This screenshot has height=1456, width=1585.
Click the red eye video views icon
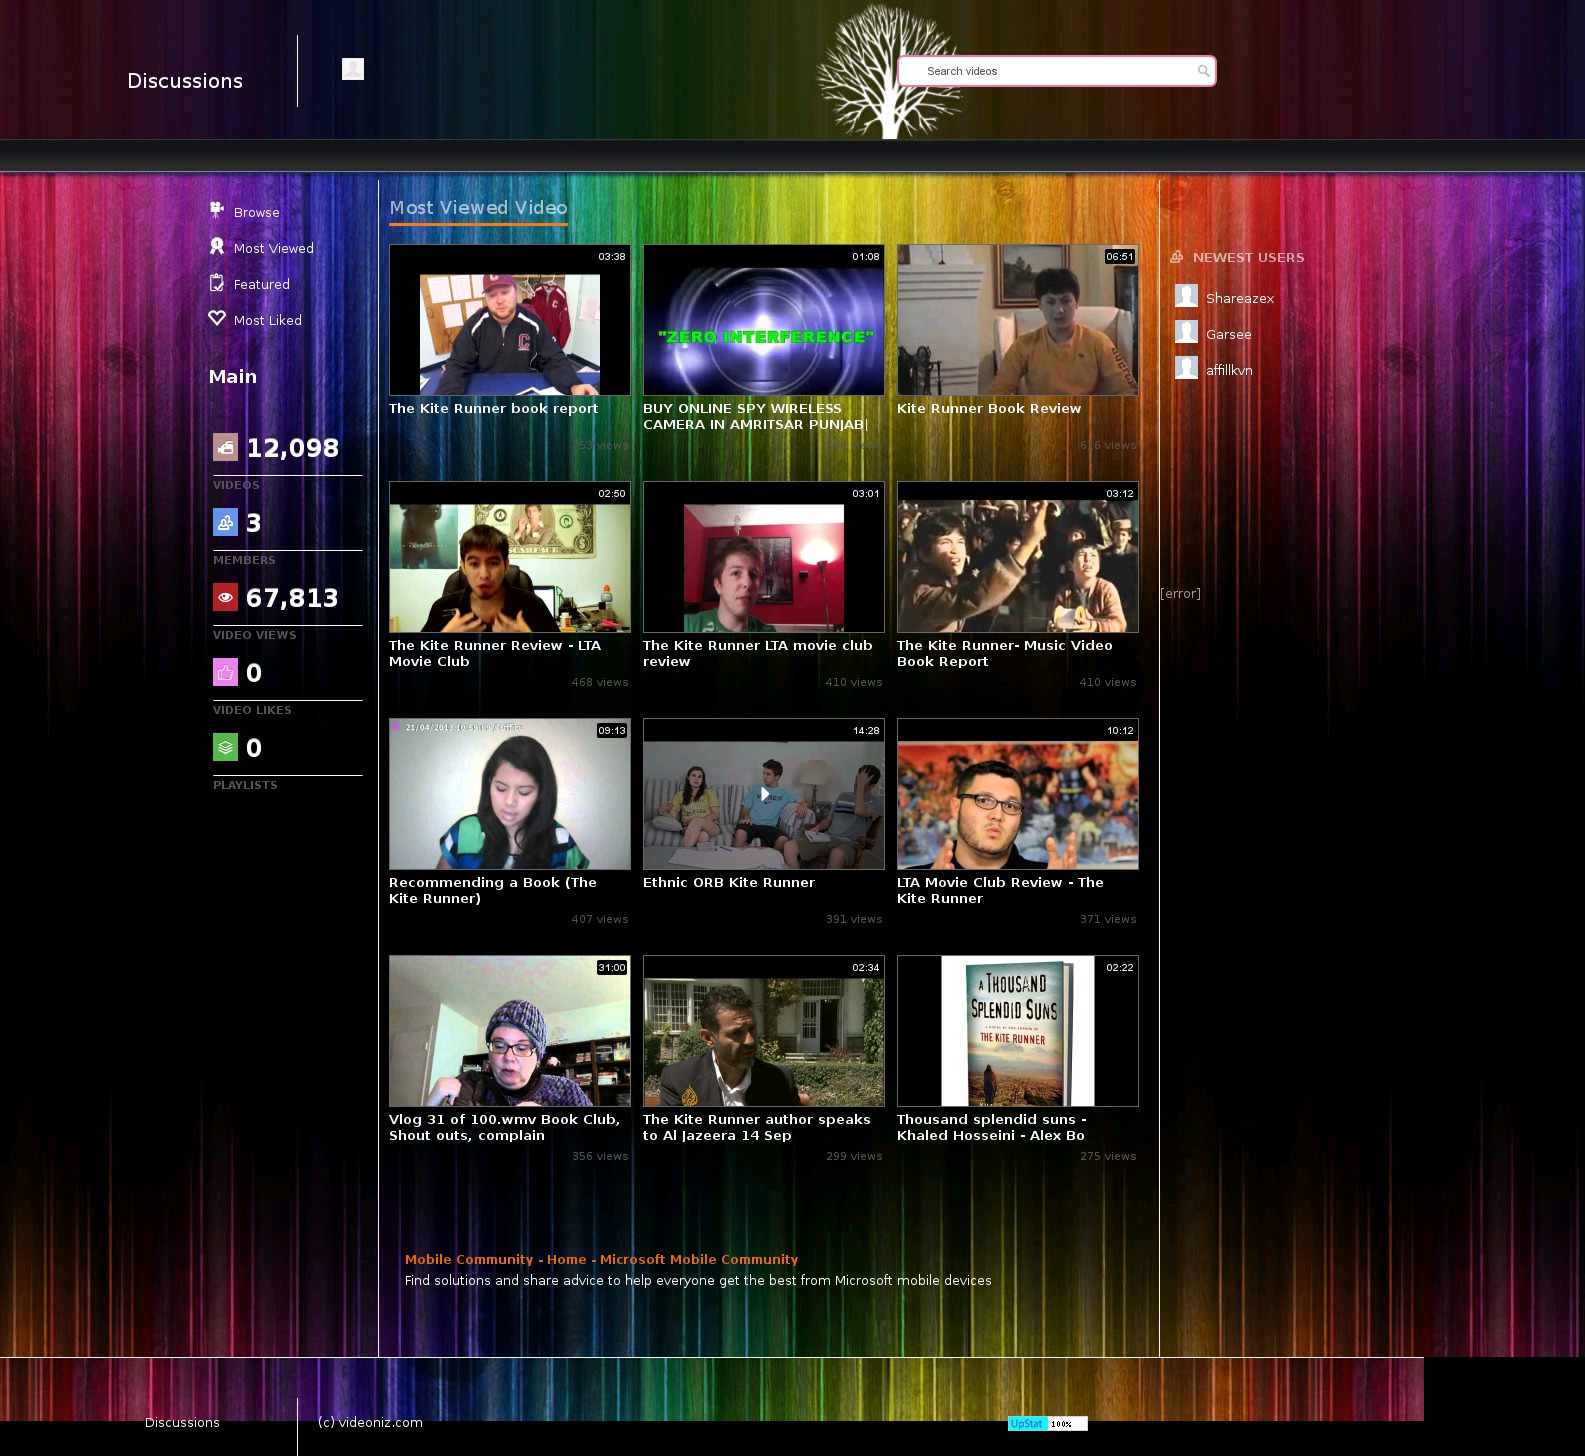point(225,597)
